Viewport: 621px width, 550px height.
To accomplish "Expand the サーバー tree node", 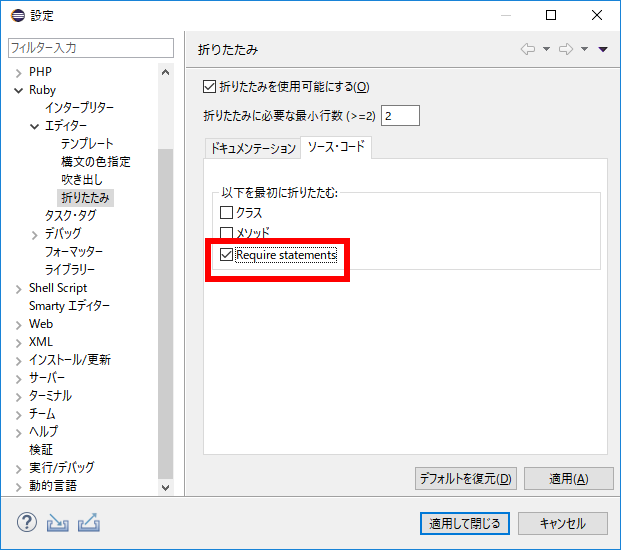I will point(18,379).
